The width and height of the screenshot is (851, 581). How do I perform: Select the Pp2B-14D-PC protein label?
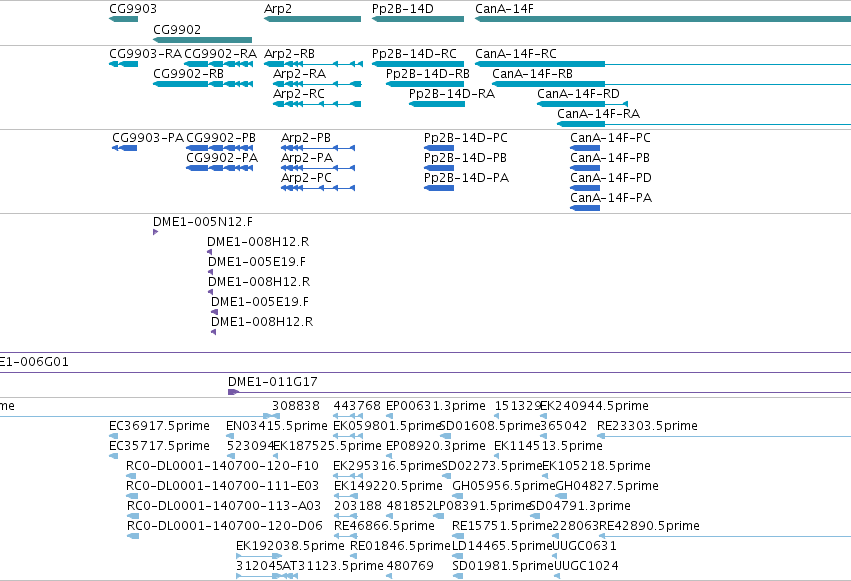click(x=466, y=138)
